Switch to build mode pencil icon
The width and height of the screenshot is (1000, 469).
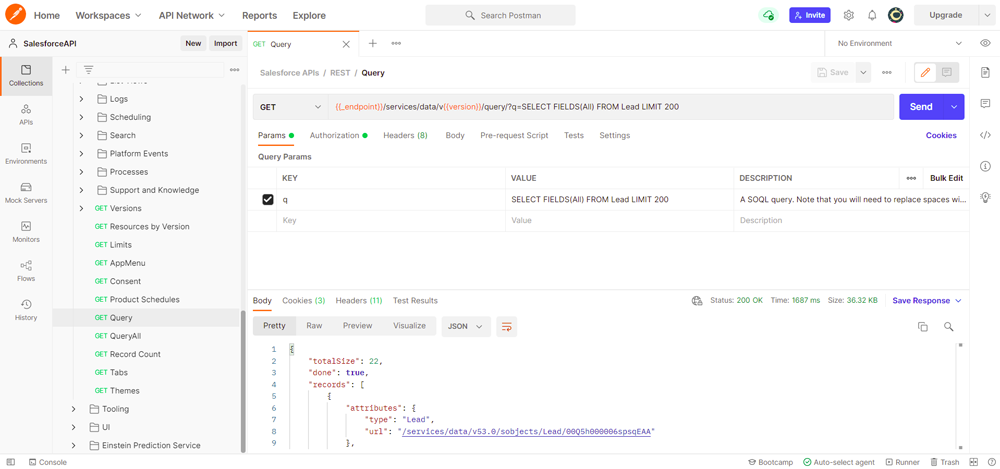point(925,73)
